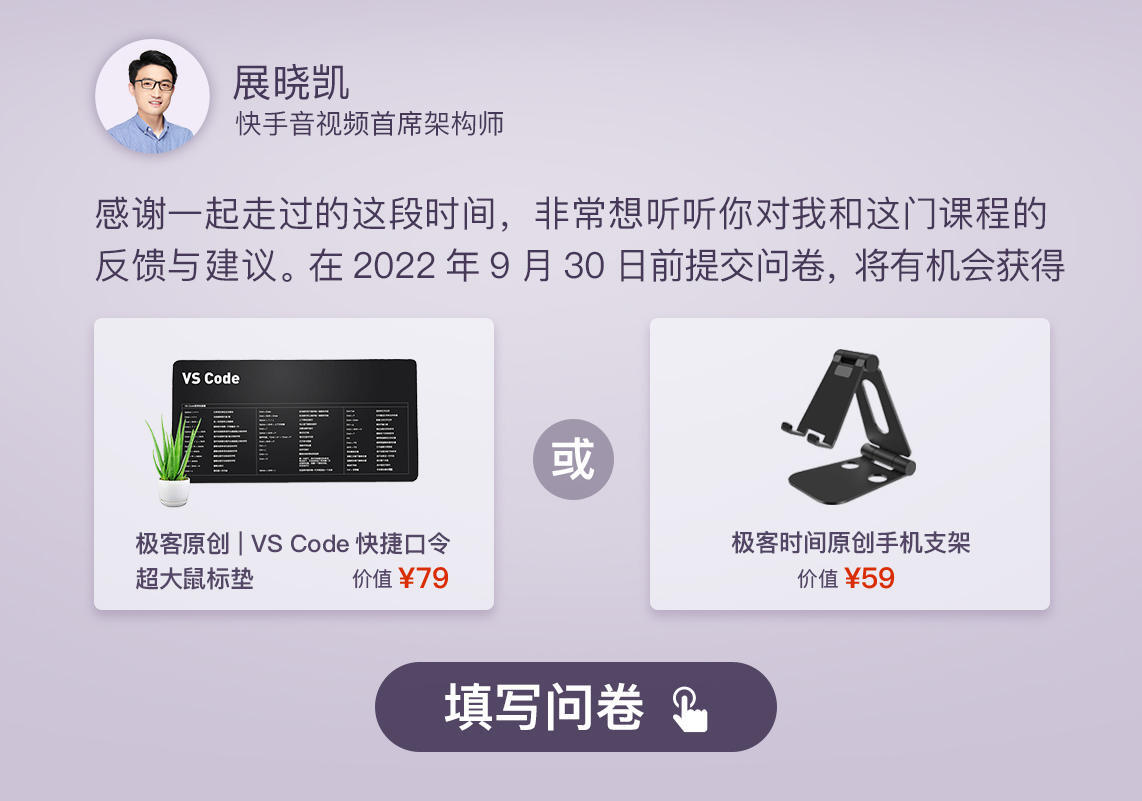
Task: Click the ¥79 price label
Action: pos(423,578)
